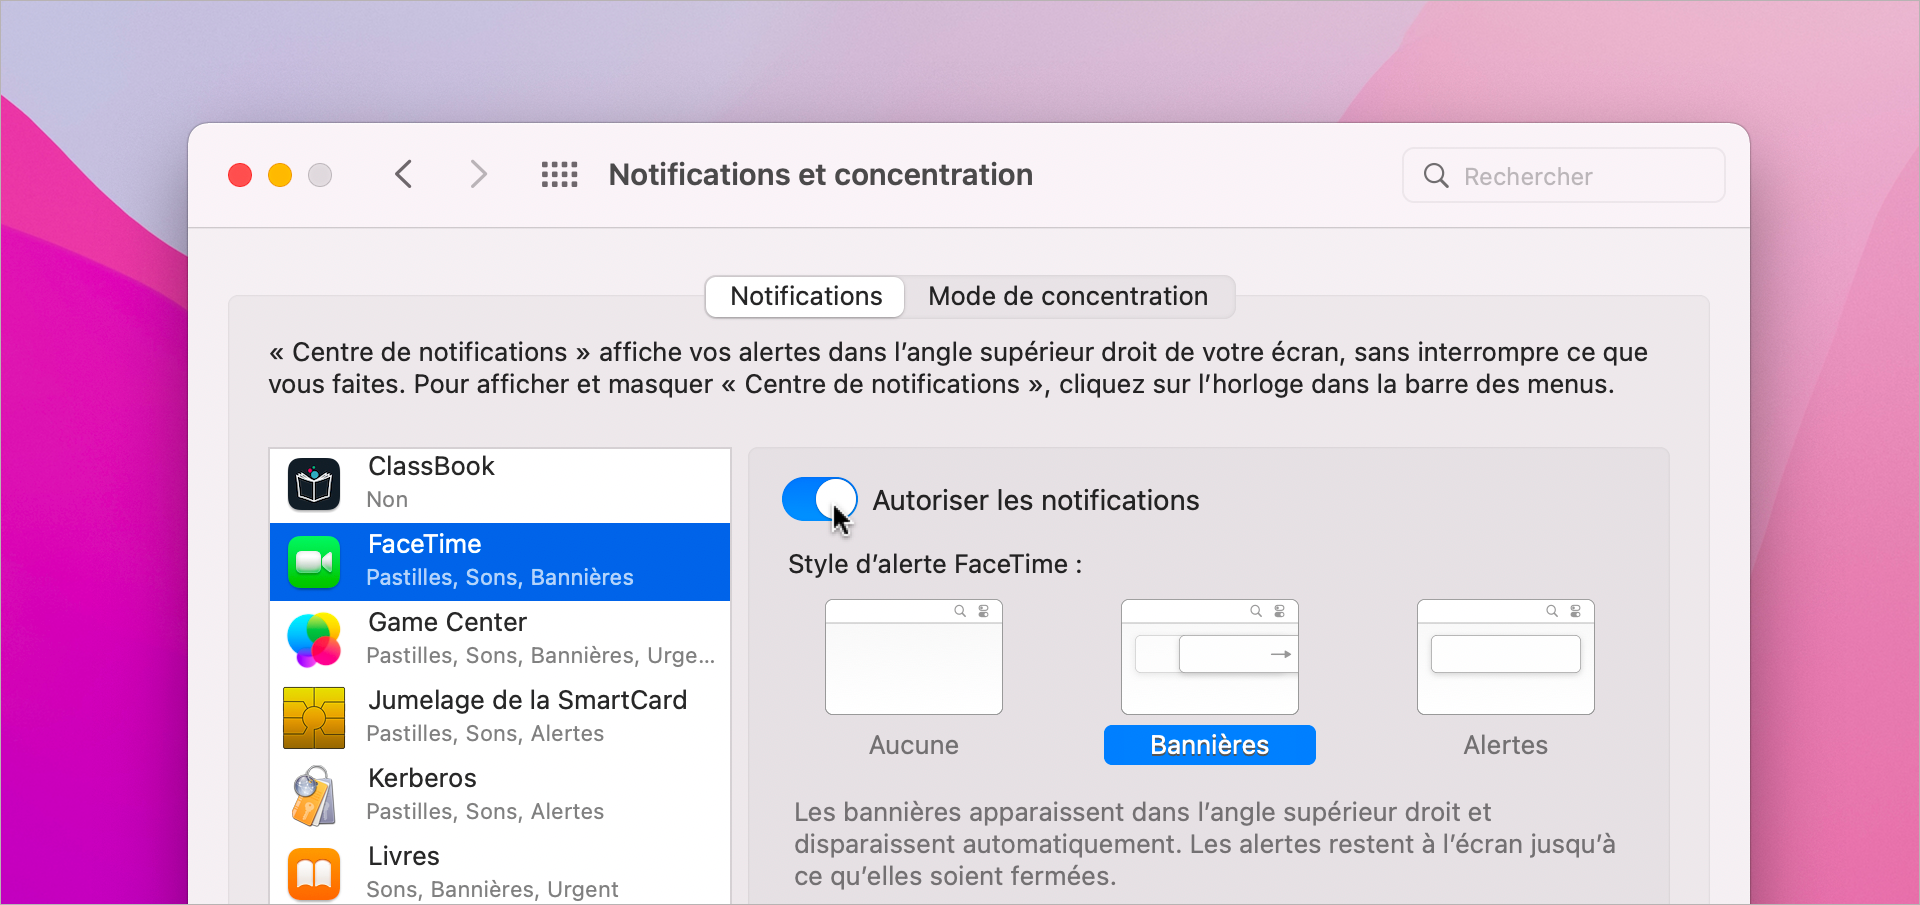1920x905 pixels.
Task: Click the magnifying glass search icon
Action: coord(1436,175)
